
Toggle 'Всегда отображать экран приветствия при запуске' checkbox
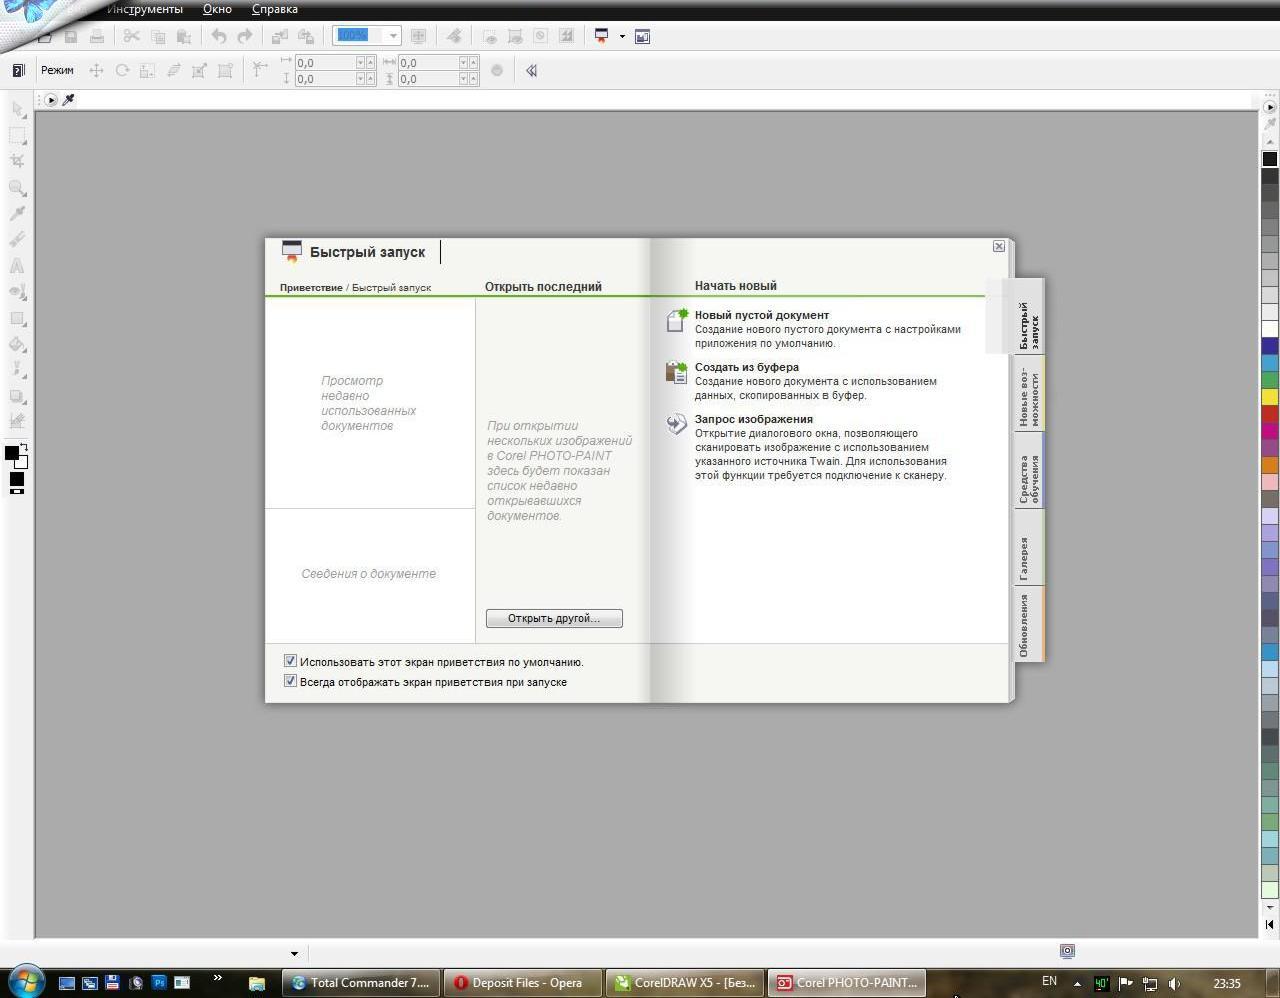click(x=290, y=681)
